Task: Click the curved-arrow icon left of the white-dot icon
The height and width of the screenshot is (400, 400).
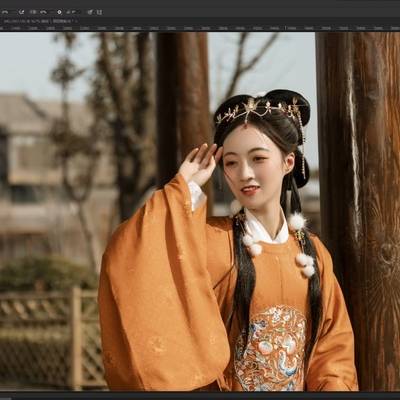Action: point(43,12)
